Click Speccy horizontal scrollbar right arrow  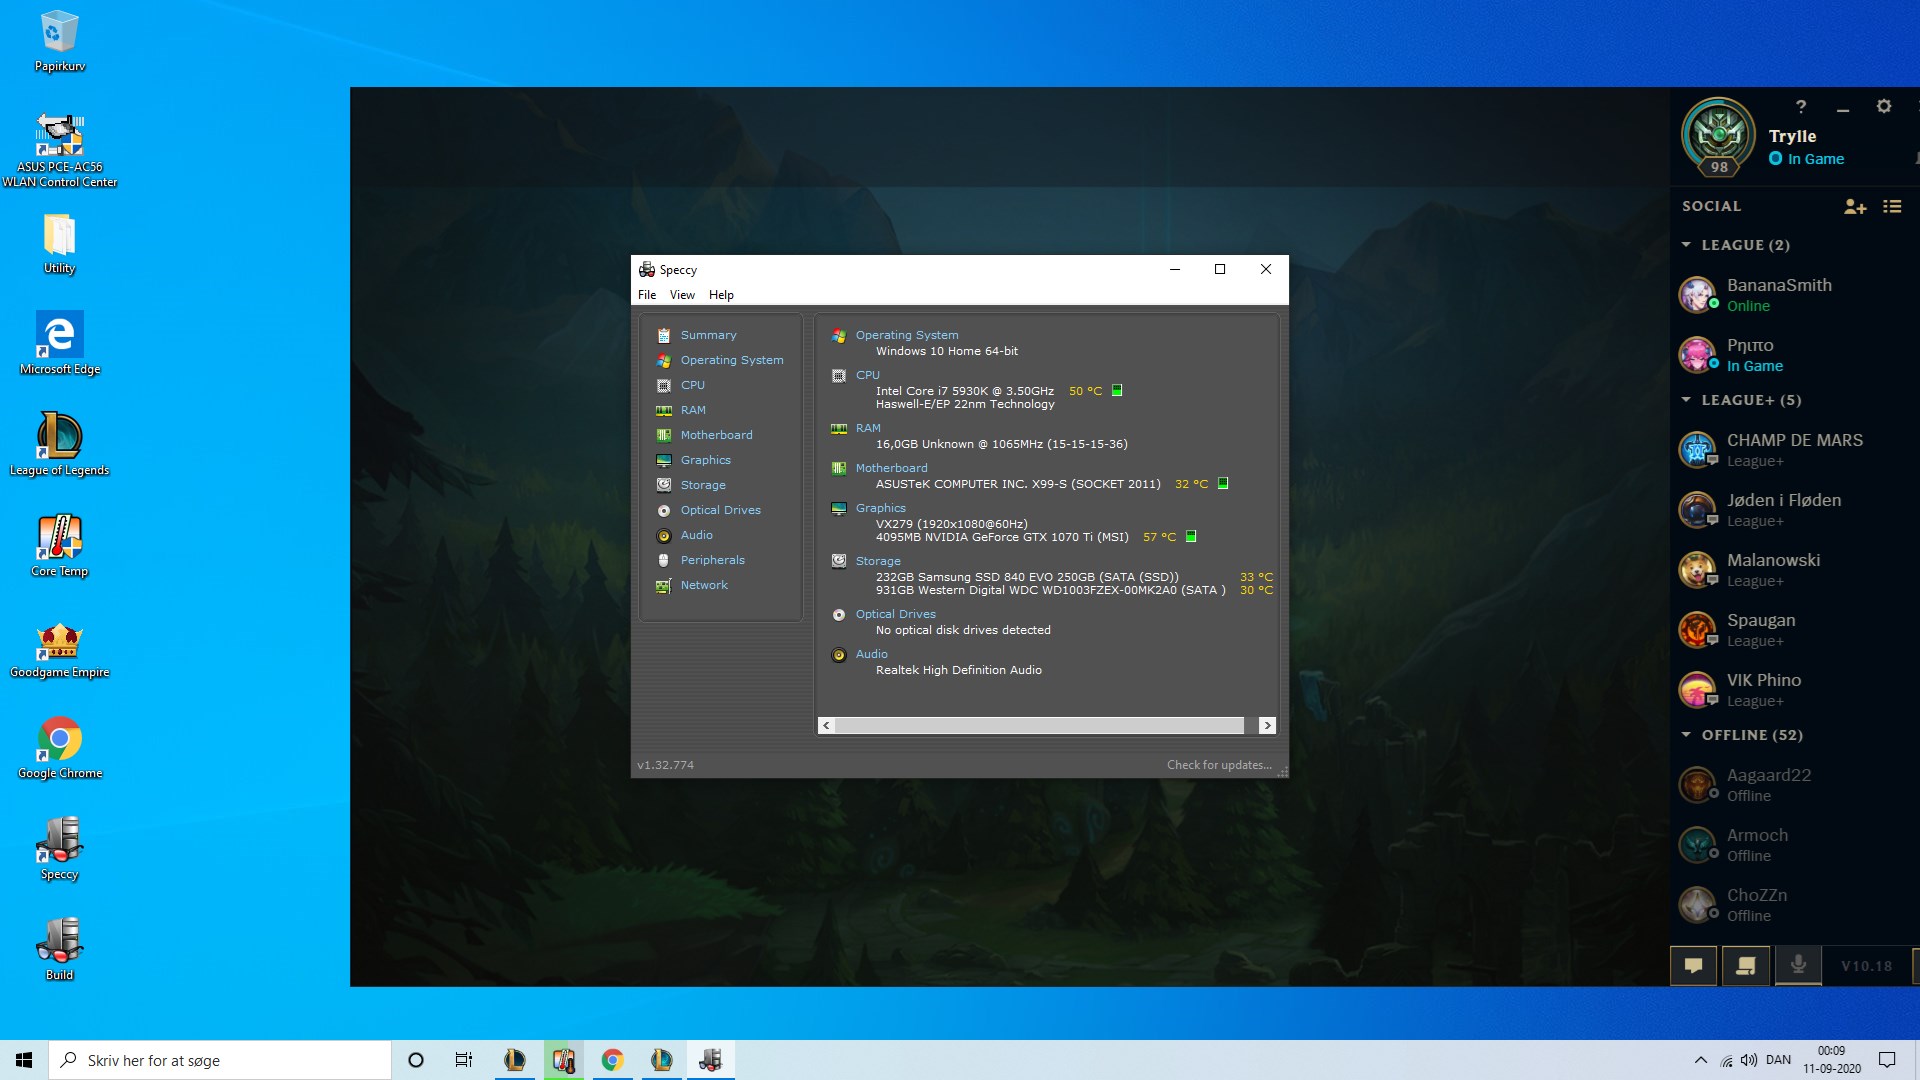point(1267,725)
